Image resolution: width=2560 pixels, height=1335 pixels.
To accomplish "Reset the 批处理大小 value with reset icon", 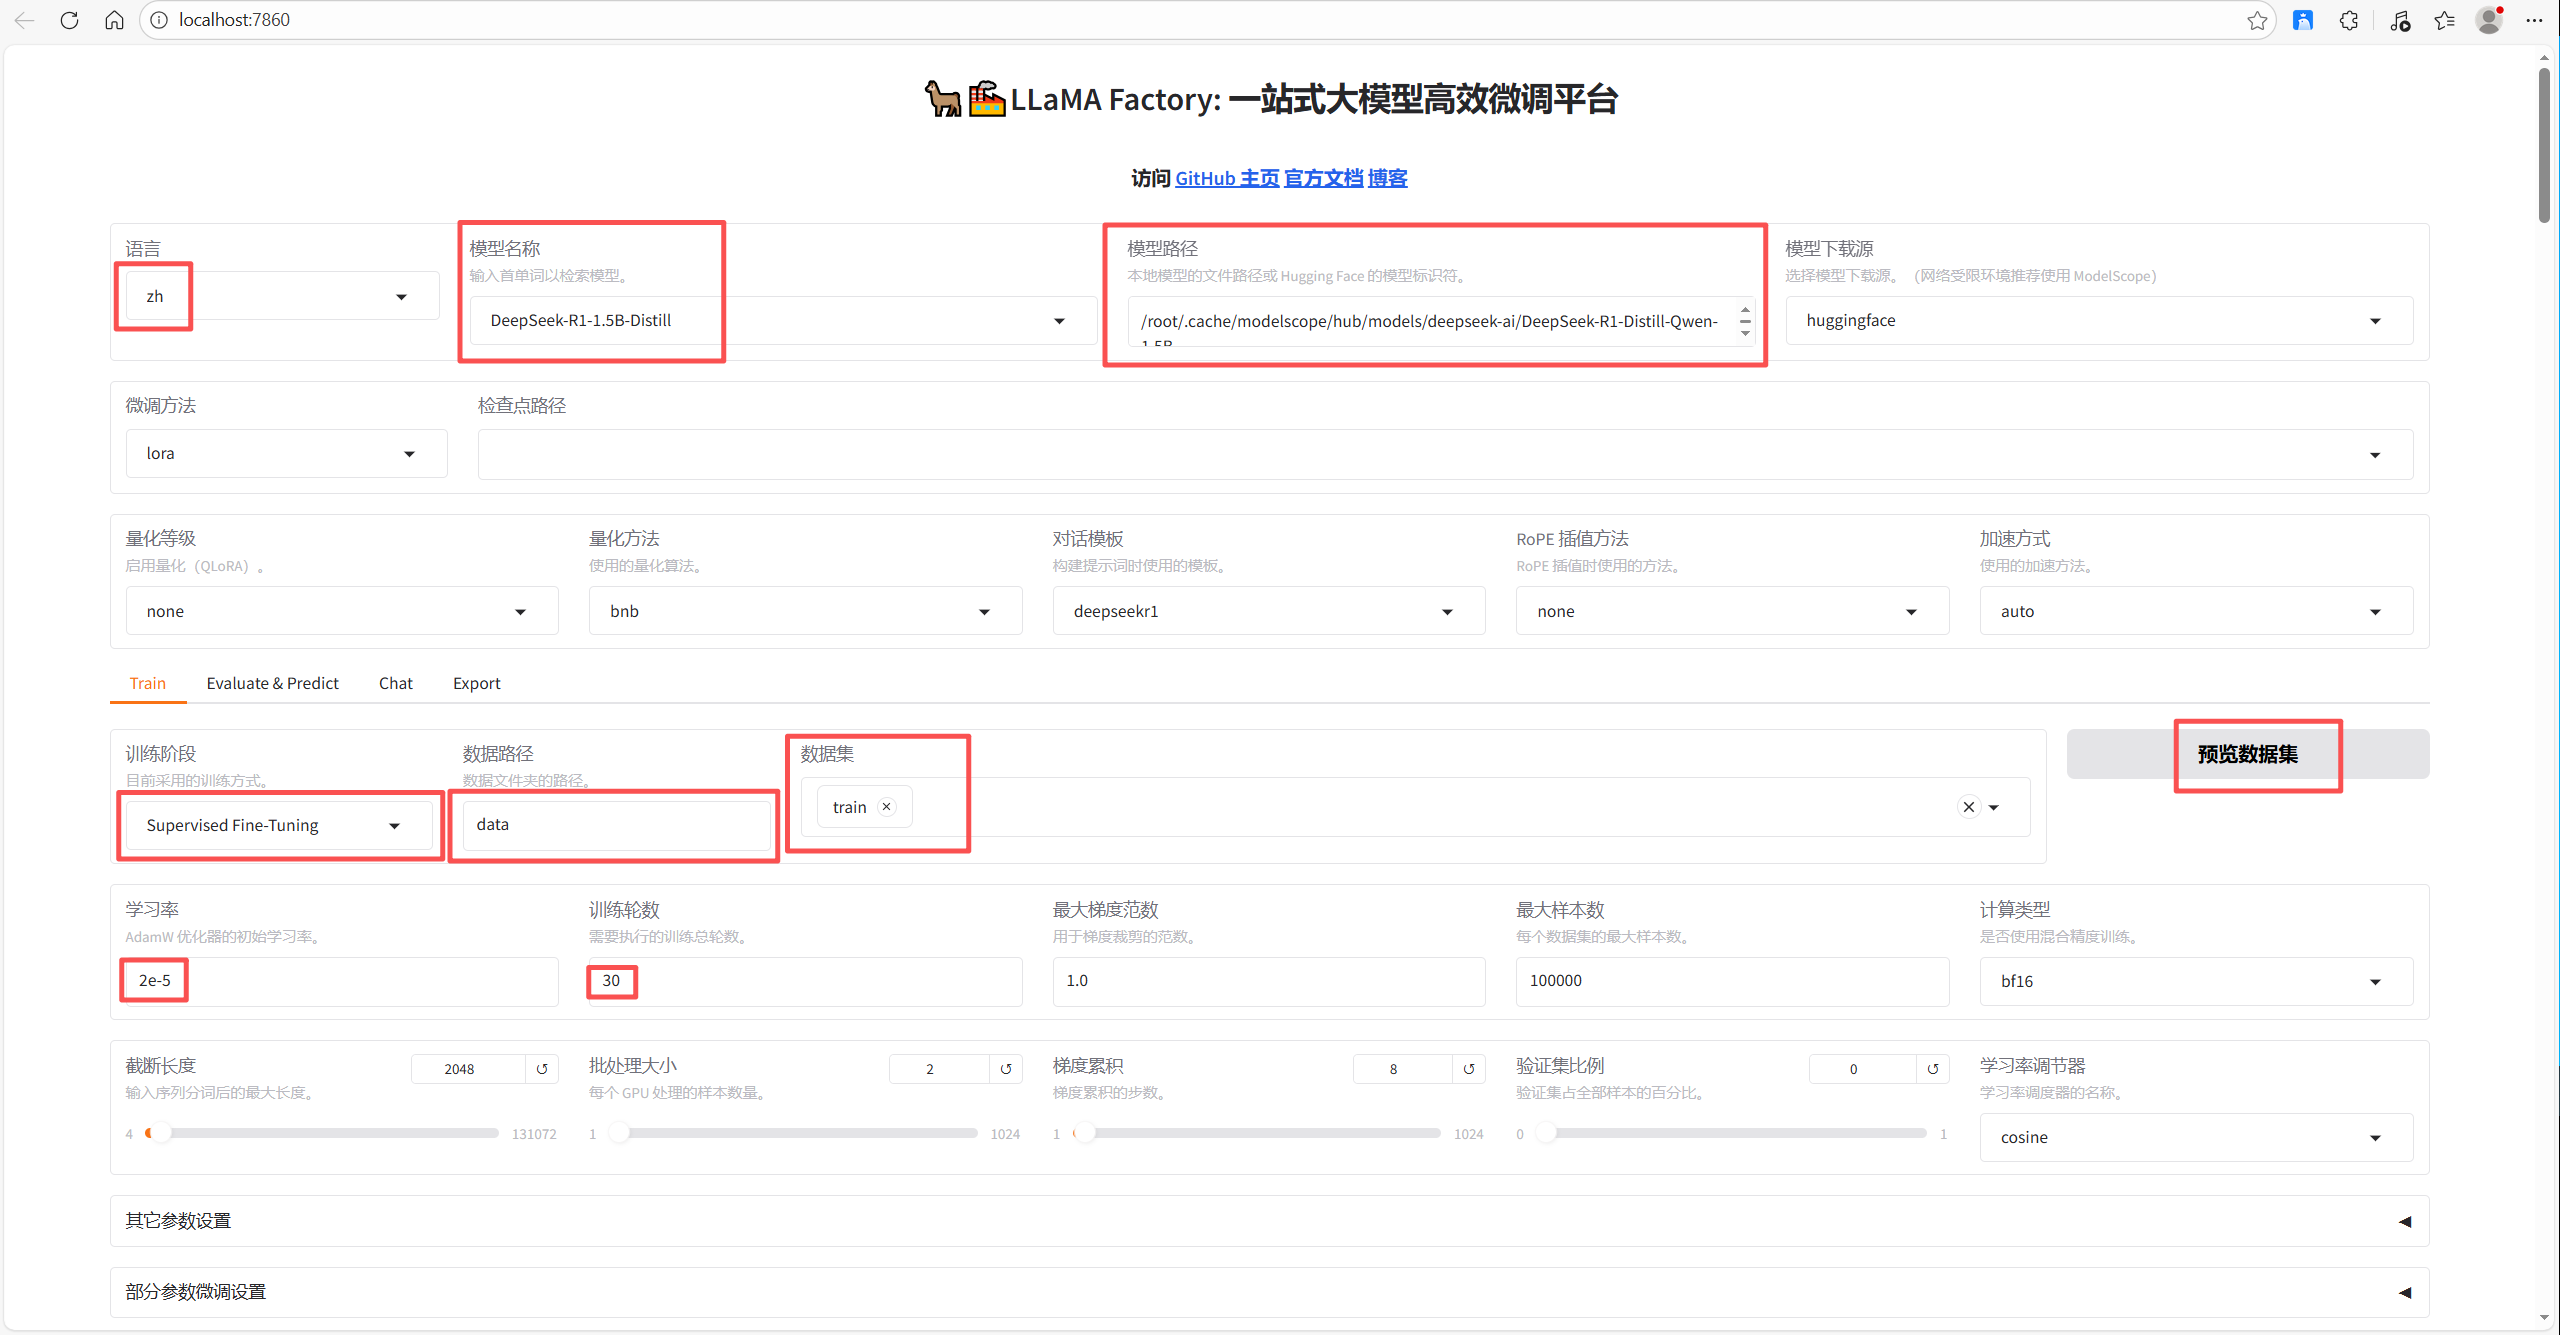I will [x=1006, y=1069].
